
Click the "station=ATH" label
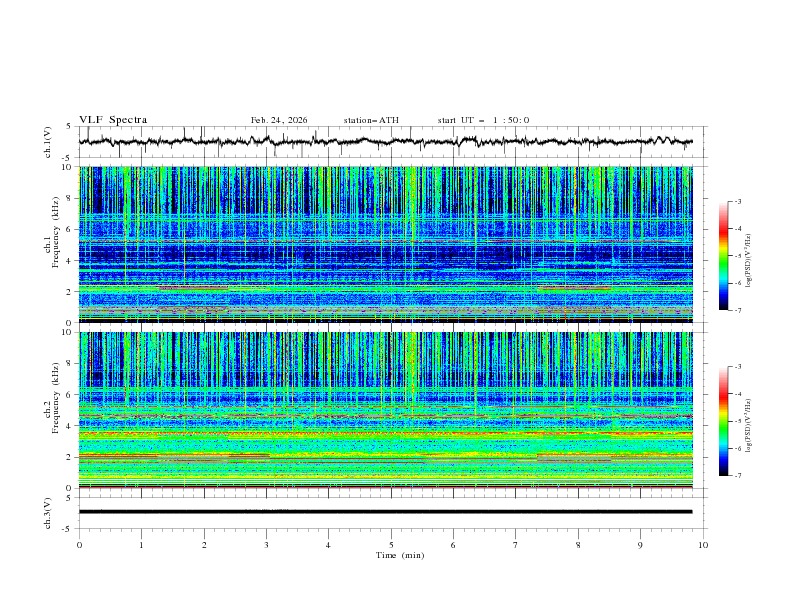tap(371, 120)
